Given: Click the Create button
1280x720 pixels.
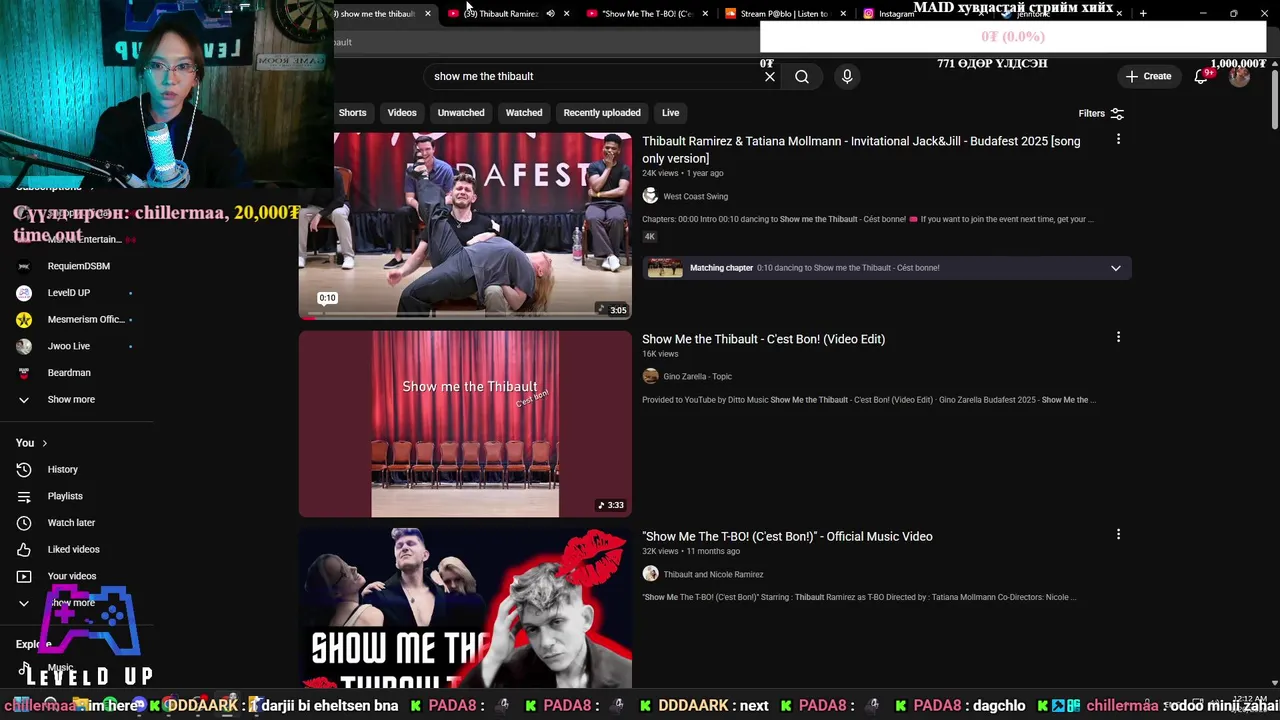Looking at the screenshot, I should (1148, 76).
